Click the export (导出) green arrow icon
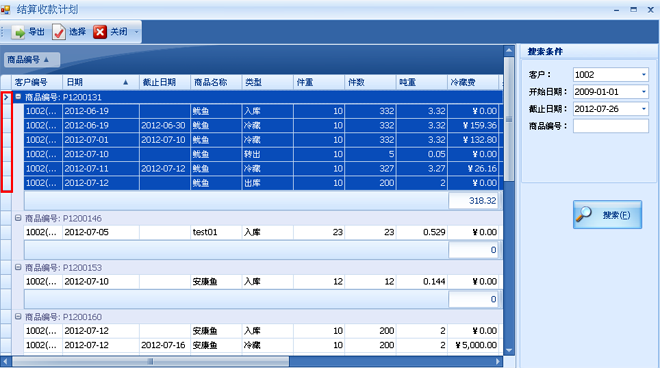This screenshot has height=368, width=660. [x=19, y=32]
